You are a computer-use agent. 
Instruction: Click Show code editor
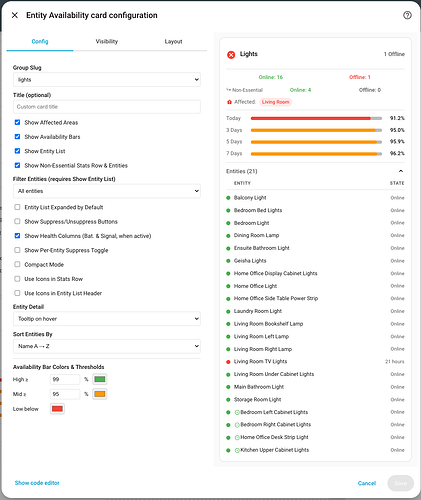37,483
